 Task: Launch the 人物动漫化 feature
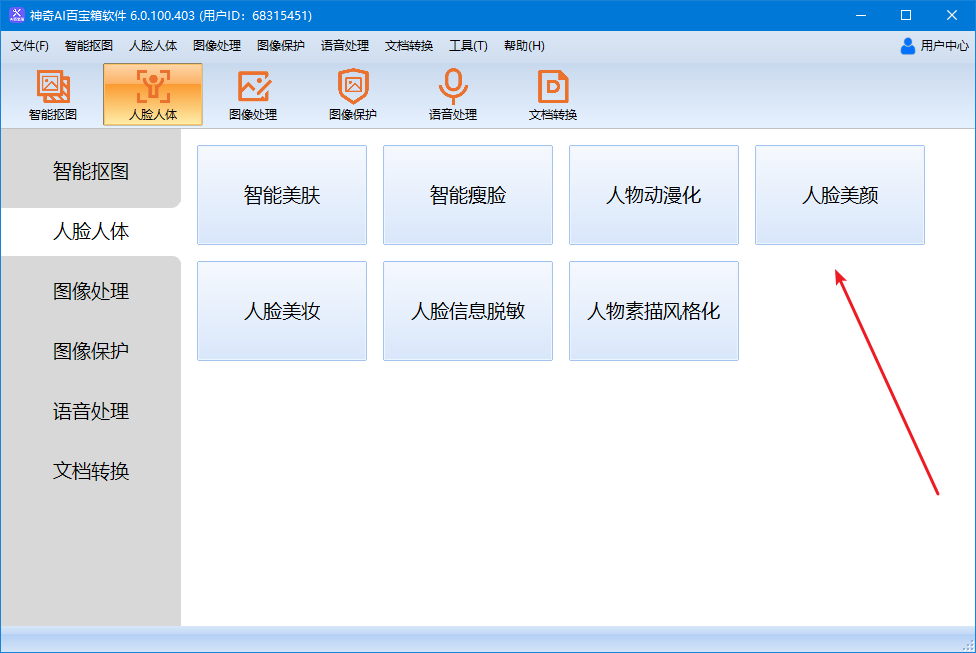(x=654, y=195)
